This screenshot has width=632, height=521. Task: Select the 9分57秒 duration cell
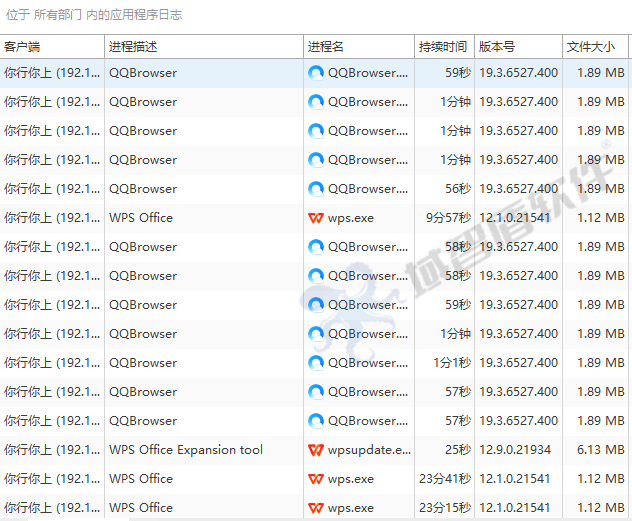[x=448, y=218]
